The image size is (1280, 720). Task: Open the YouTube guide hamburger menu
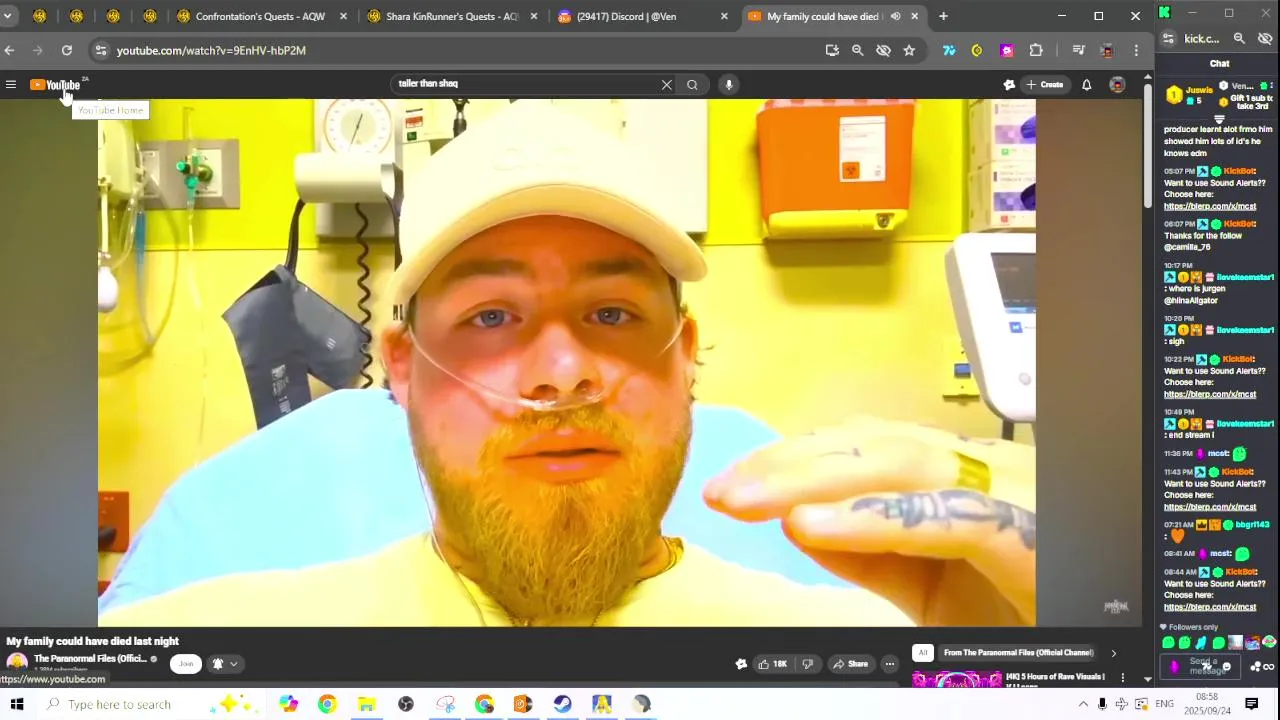point(11,85)
